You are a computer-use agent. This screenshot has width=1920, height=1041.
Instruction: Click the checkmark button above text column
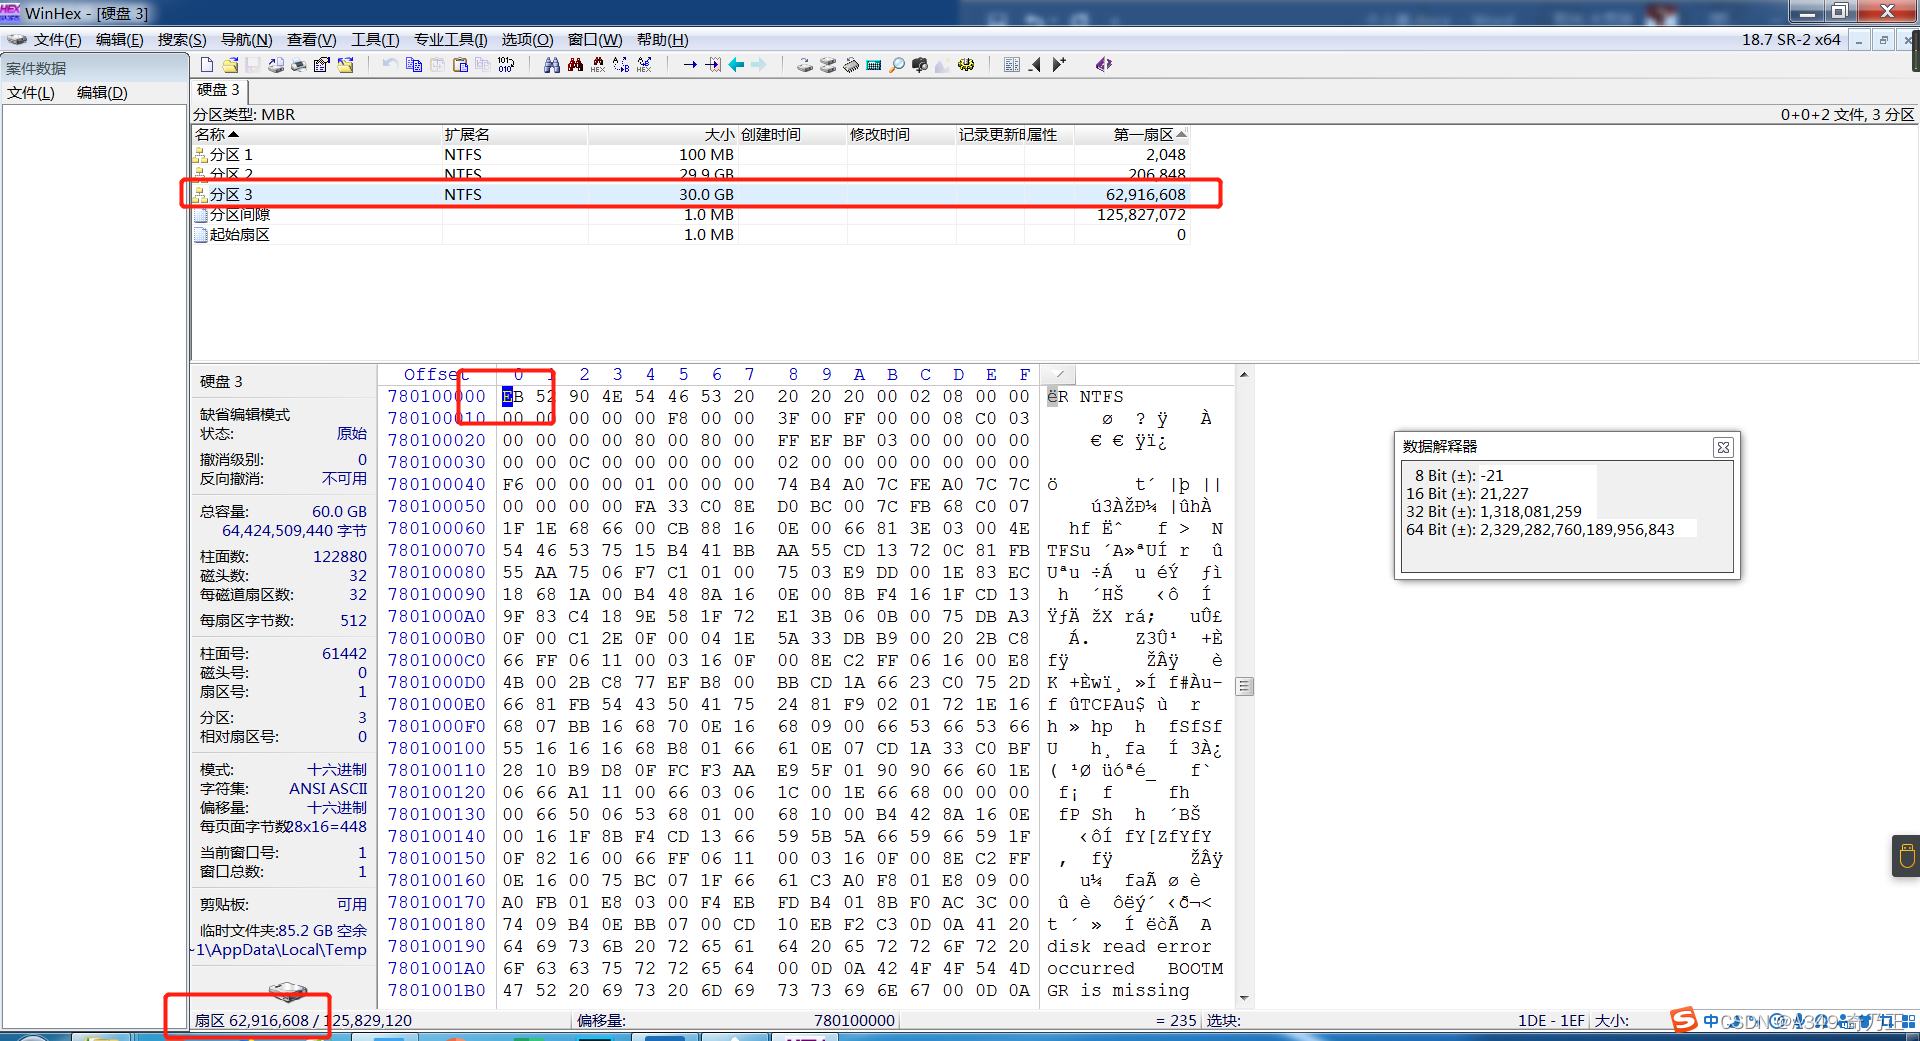(1059, 374)
